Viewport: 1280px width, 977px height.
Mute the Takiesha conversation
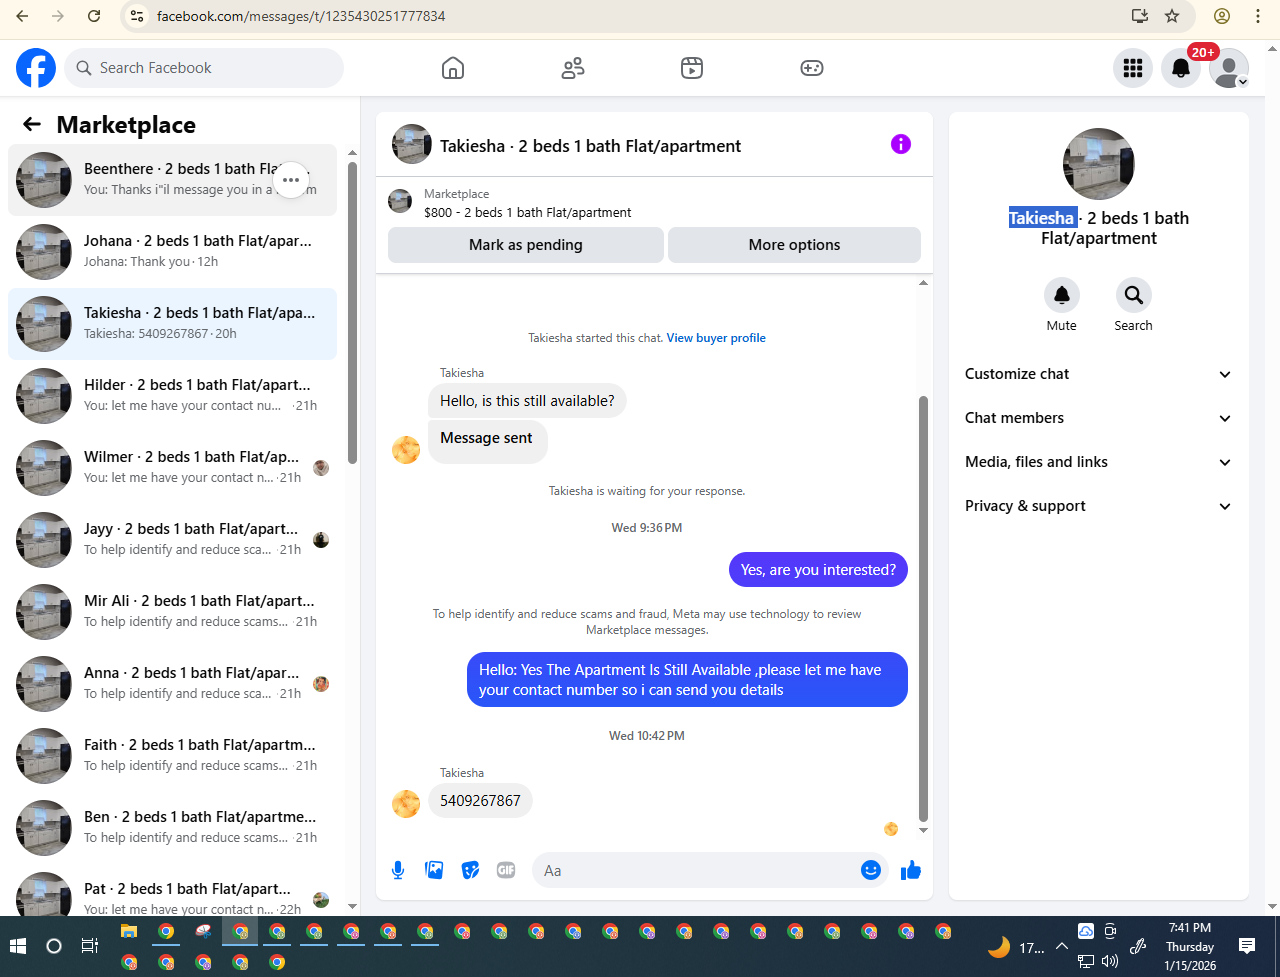click(x=1062, y=295)
